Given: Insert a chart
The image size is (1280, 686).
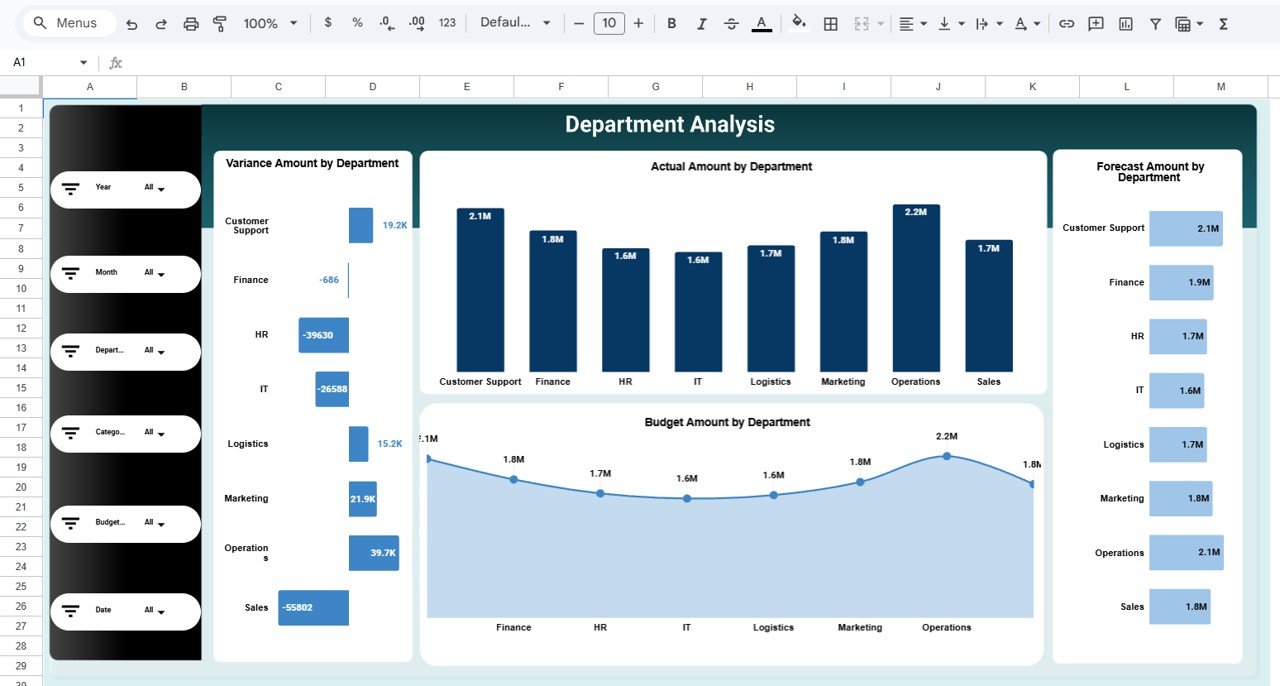Looking at the screenshot, I should tap(1125, 22).
